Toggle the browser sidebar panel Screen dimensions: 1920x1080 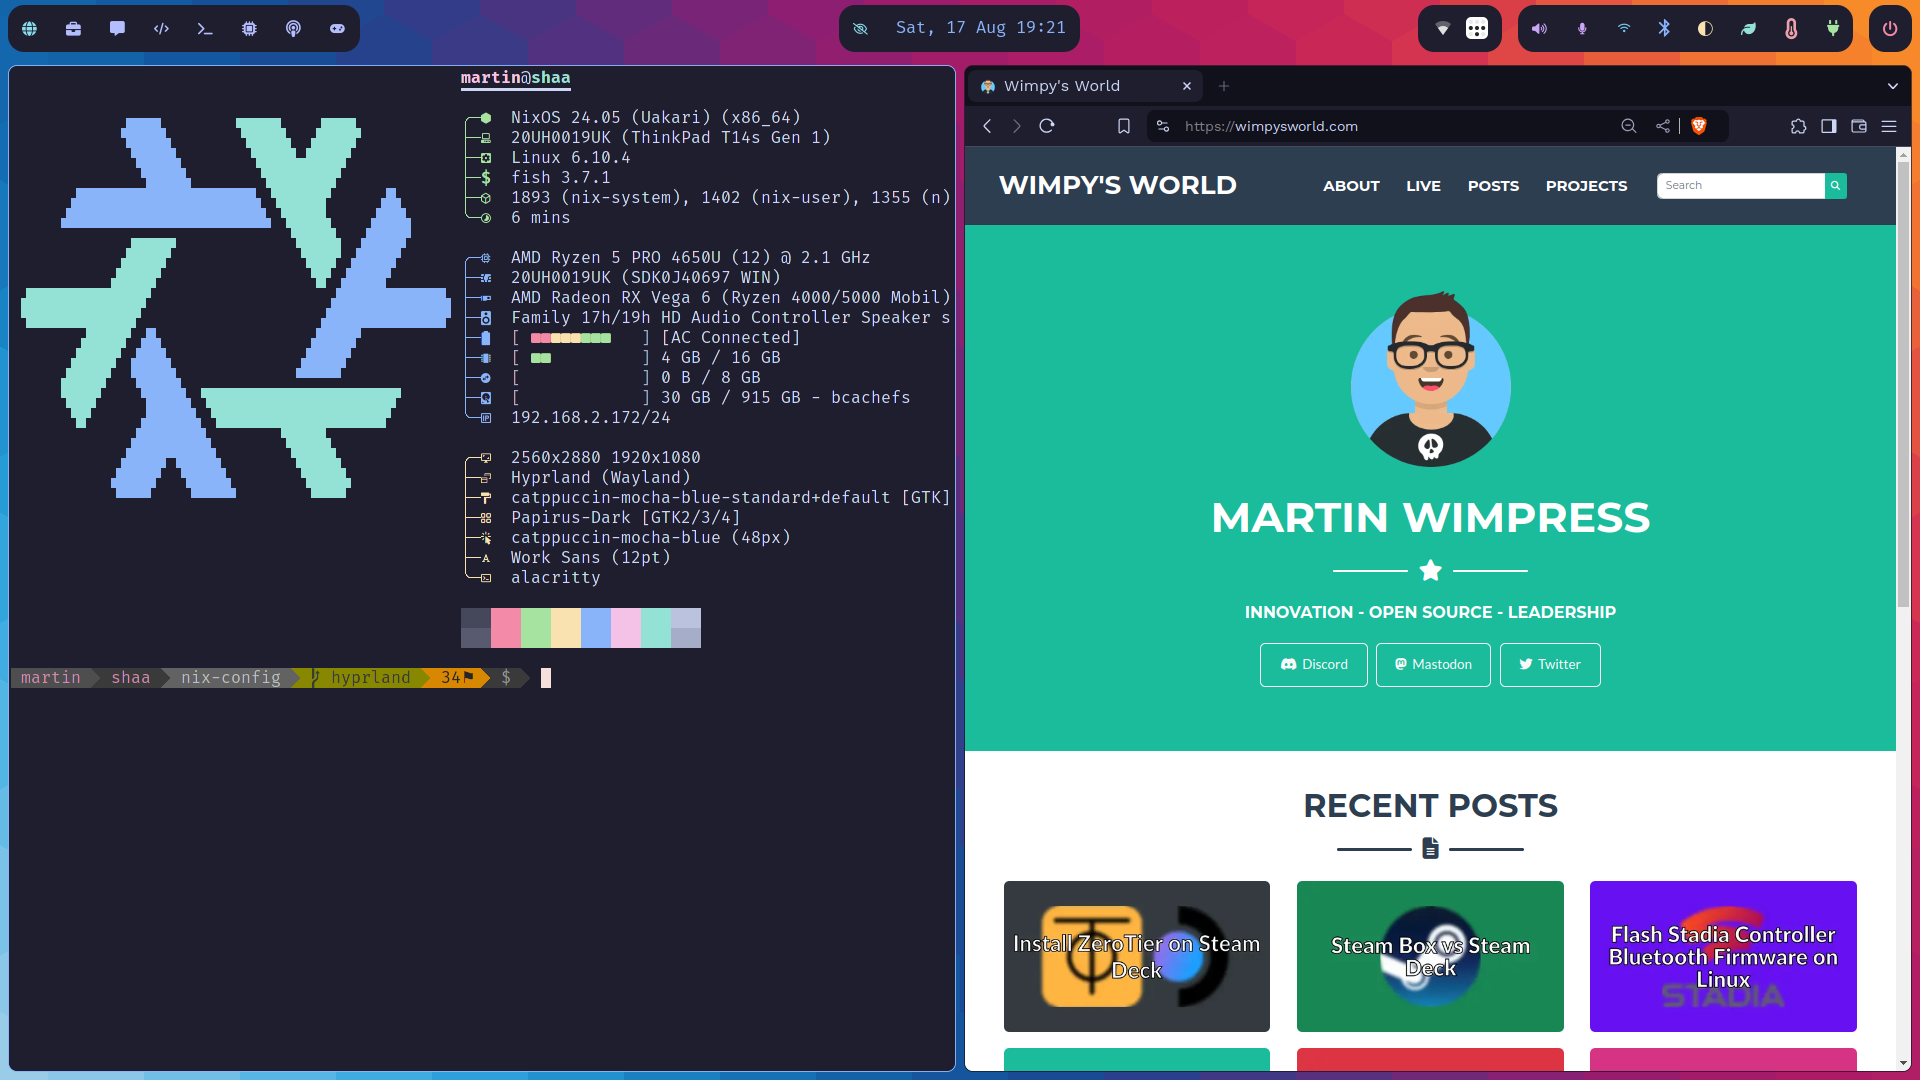coord(1829,126)
